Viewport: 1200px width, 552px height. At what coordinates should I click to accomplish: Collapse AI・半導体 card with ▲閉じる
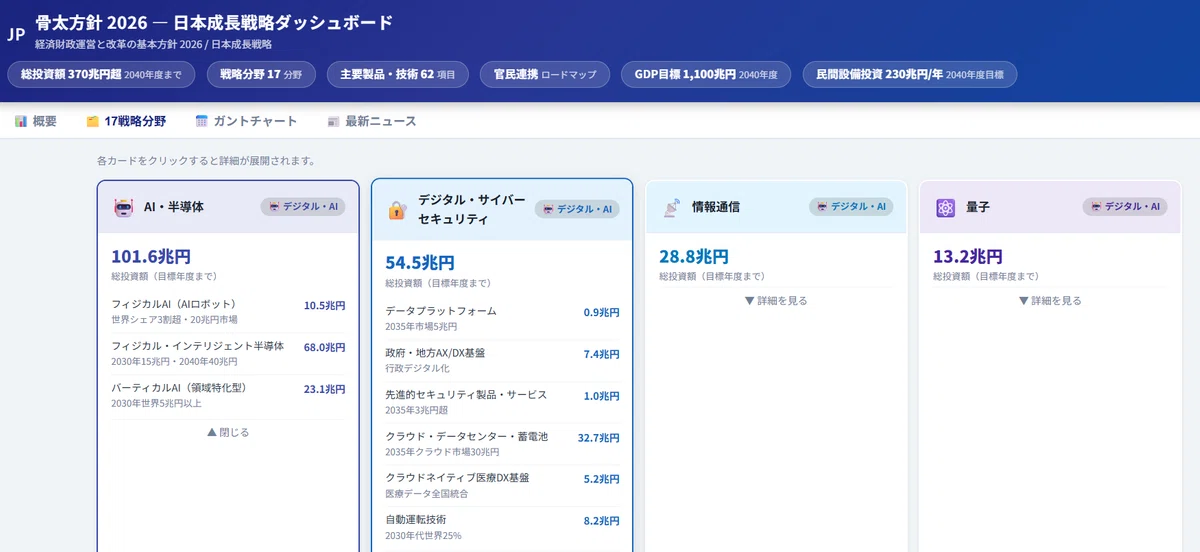click(228, 432)
